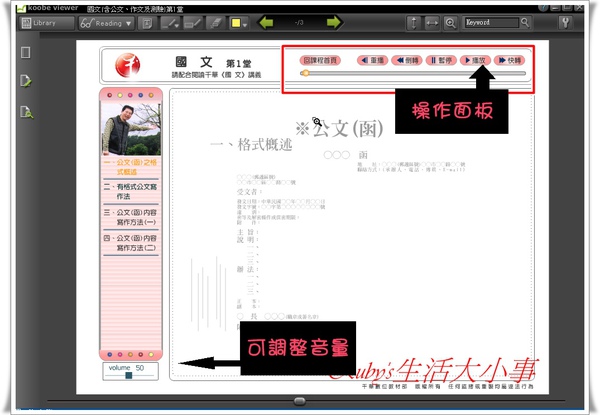Click the help icon in title bar
600x415 pixels.
tap(543, 7)
